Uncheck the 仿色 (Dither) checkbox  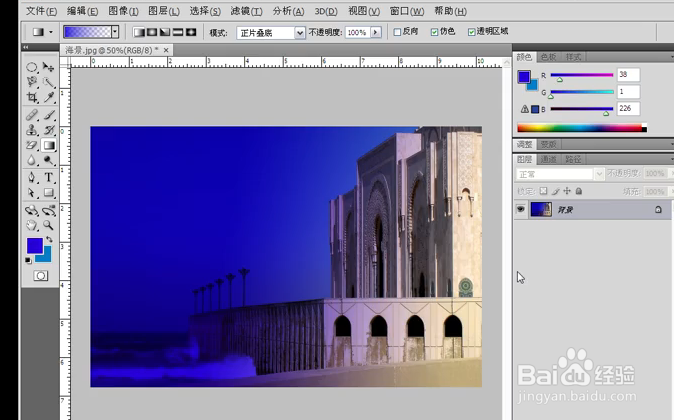(435, 32)
